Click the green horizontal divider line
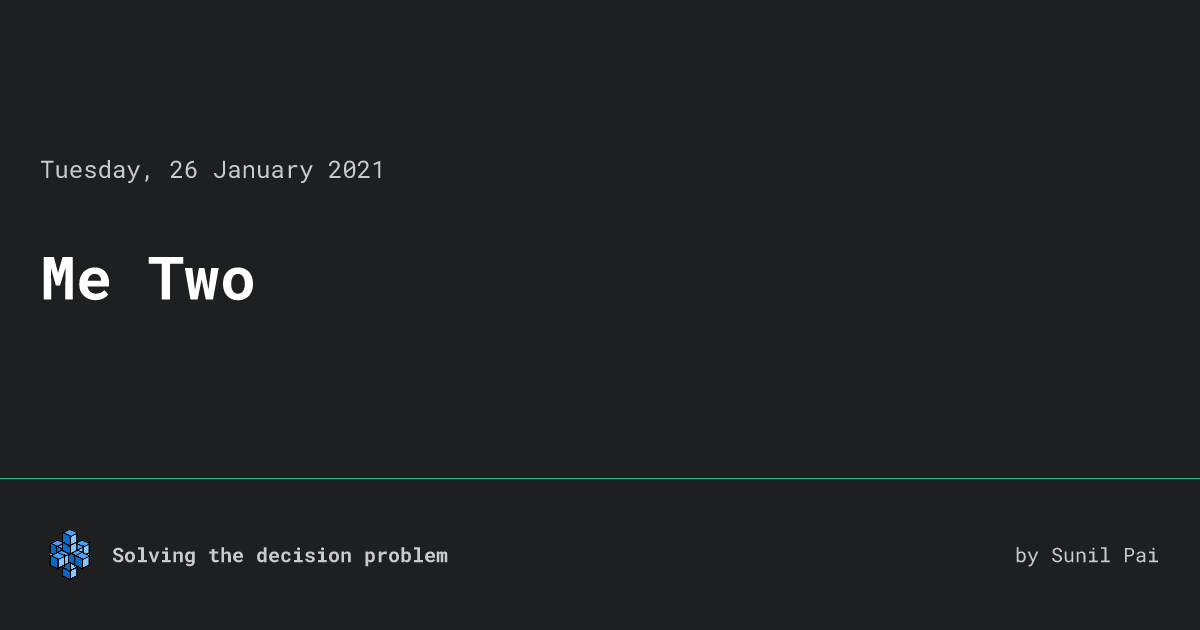The width and height of the screenshot is (1200, 630). pyautogui.click(x=600, y=479)
